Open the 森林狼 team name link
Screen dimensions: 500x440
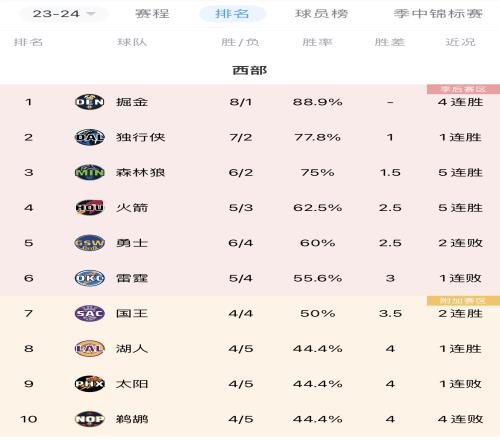(140, 172)
